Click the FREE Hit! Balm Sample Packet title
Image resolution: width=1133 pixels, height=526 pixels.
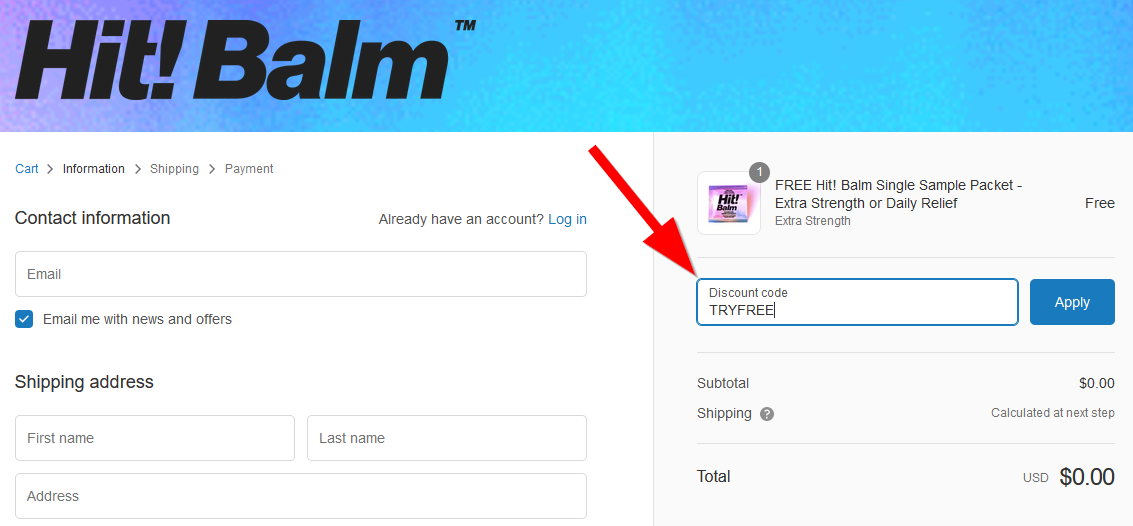click(x=899, y=194)
